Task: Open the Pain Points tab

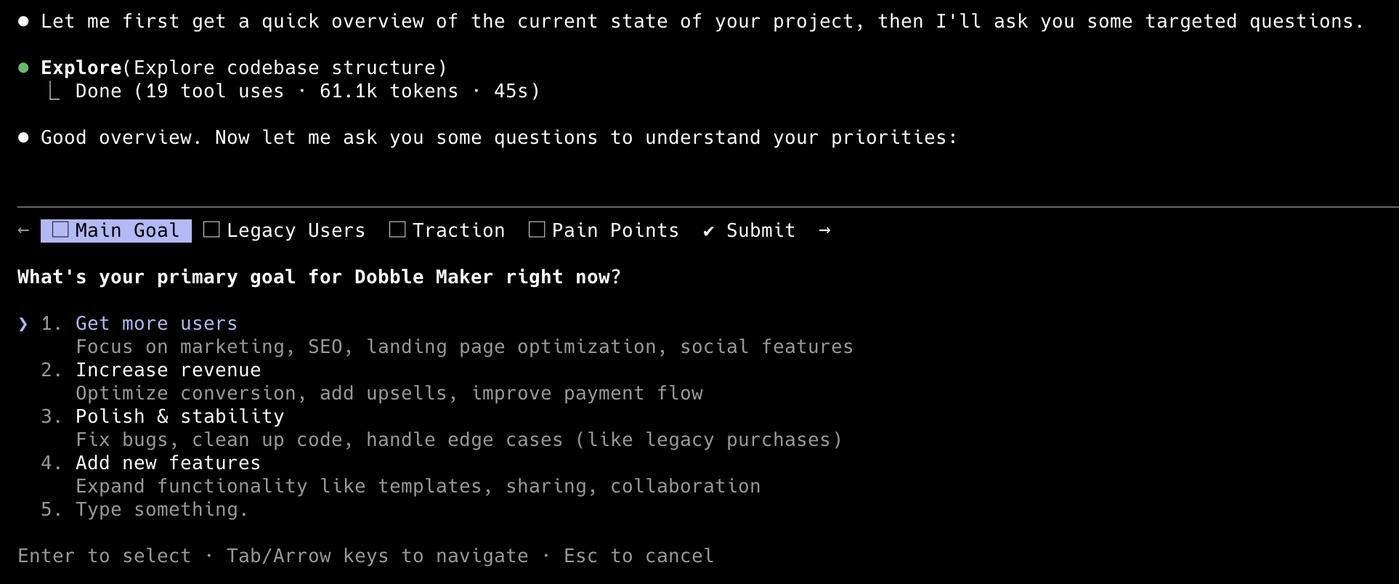Action: tap(615, 231)
